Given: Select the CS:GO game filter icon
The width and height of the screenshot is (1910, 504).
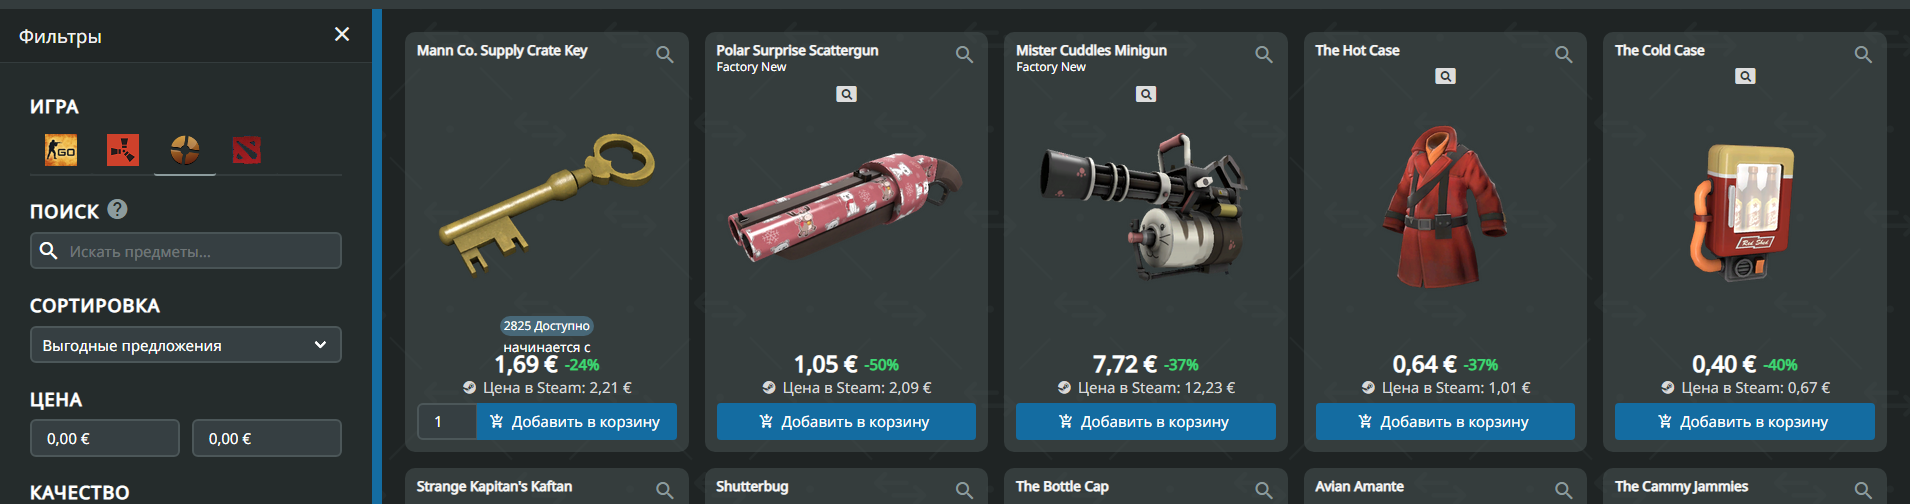Looking at the screenshot, I should (x=61, y=151).
